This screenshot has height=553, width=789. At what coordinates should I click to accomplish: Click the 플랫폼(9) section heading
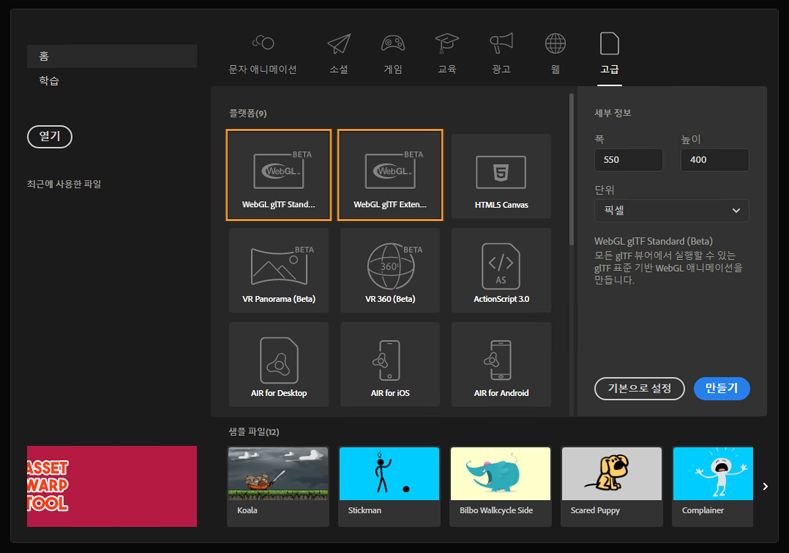coord(248,113)
